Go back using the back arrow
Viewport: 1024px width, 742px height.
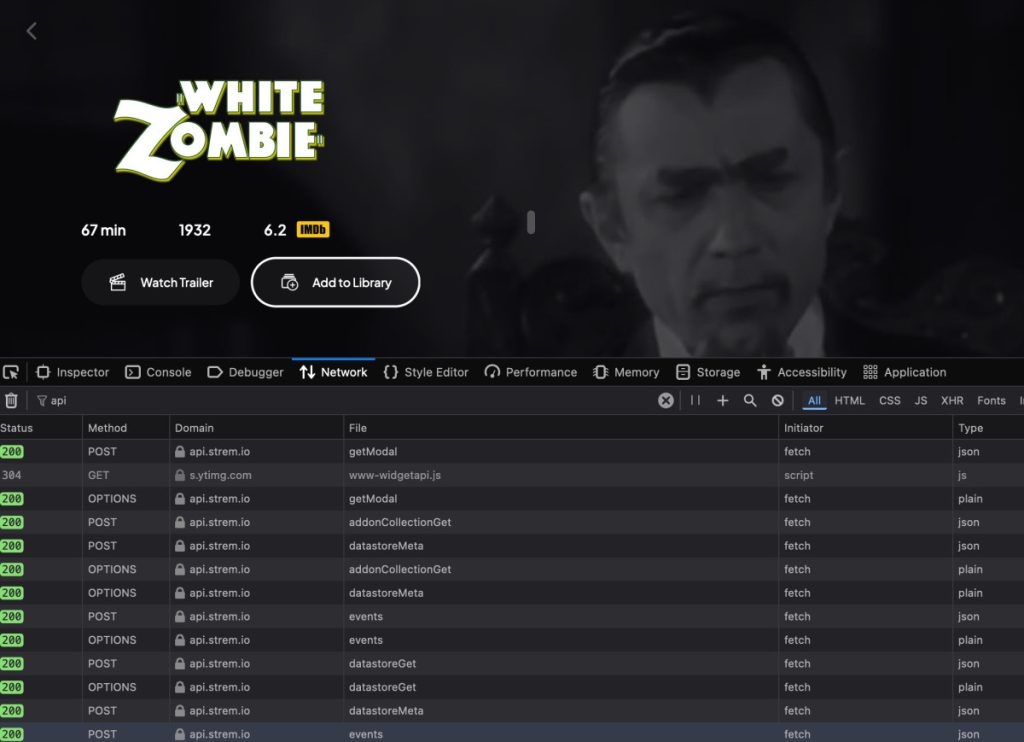click(x=31, y=31)
